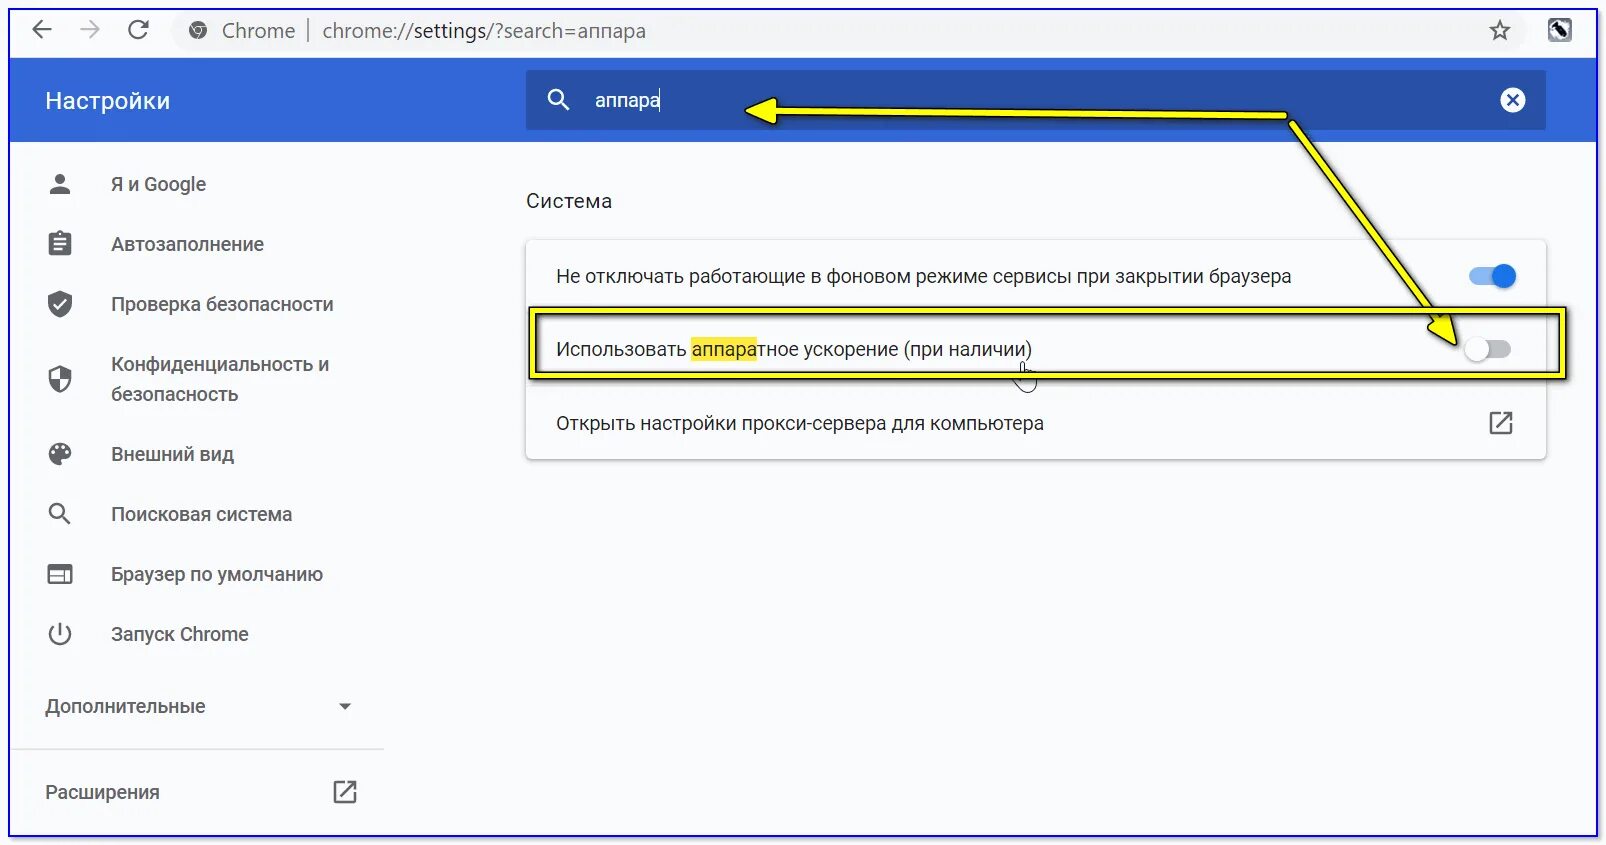Screen dimensions: 1606x845
Task: Click the magnifier icon for Поисковая система
Action: pos(60,514)
